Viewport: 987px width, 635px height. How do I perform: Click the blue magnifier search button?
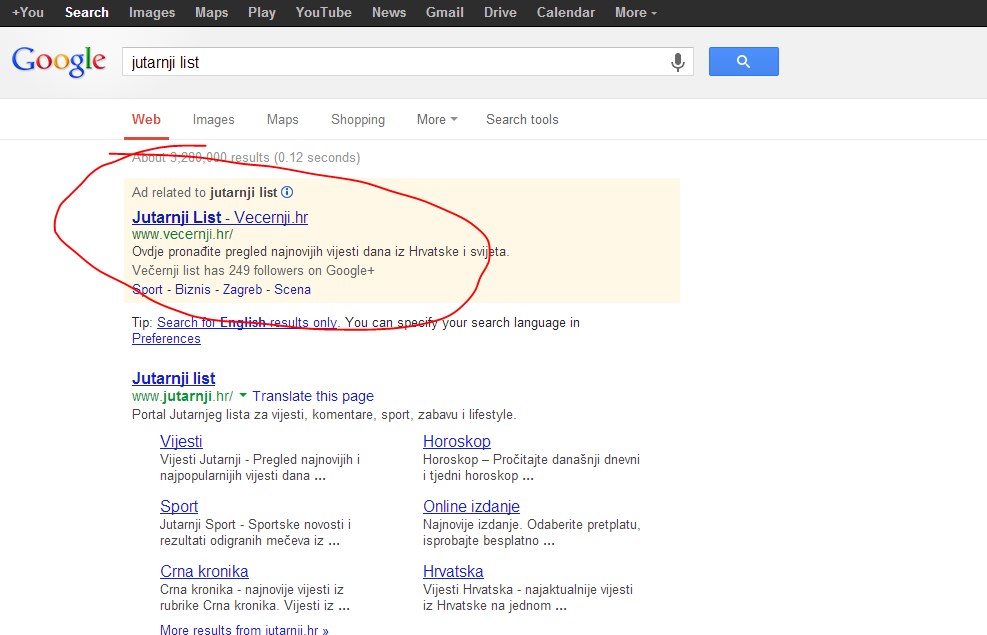pyautogui.click(x=743, y=62)
